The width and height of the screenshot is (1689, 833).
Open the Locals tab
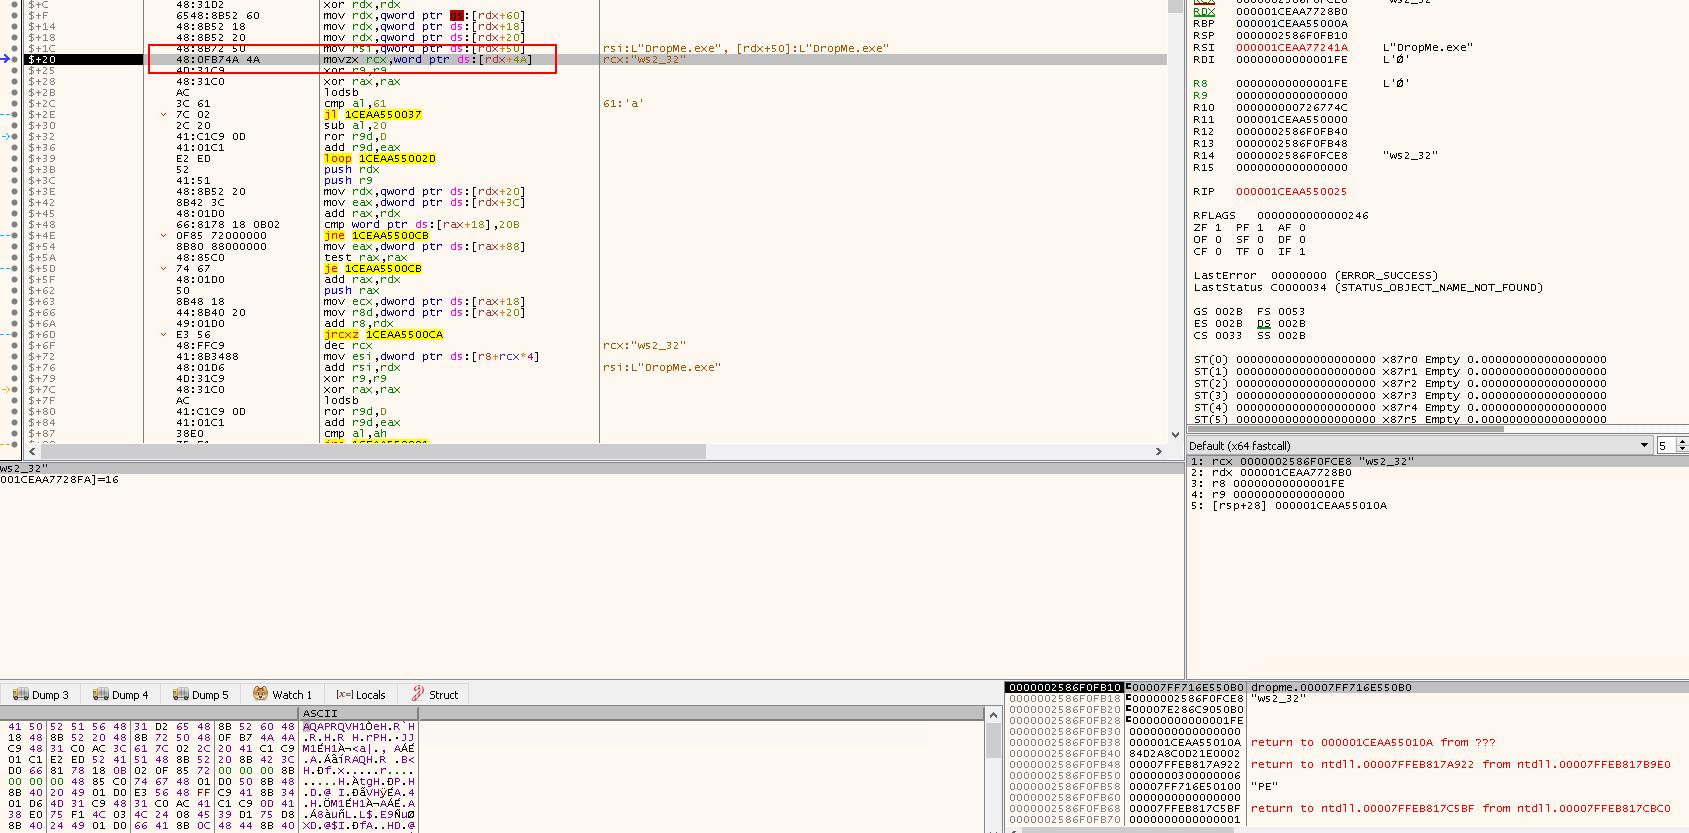pyautogui.click(x=361, y=695)
